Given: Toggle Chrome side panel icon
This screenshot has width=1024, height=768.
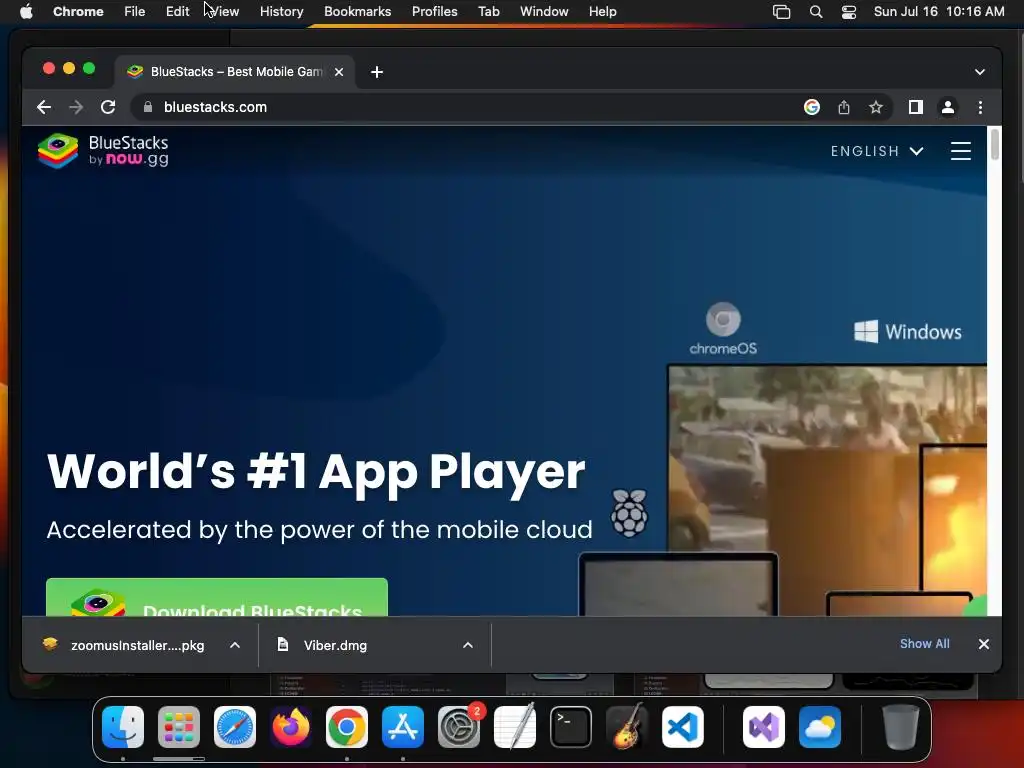Looking at the screenshot, I should [916, 107].
